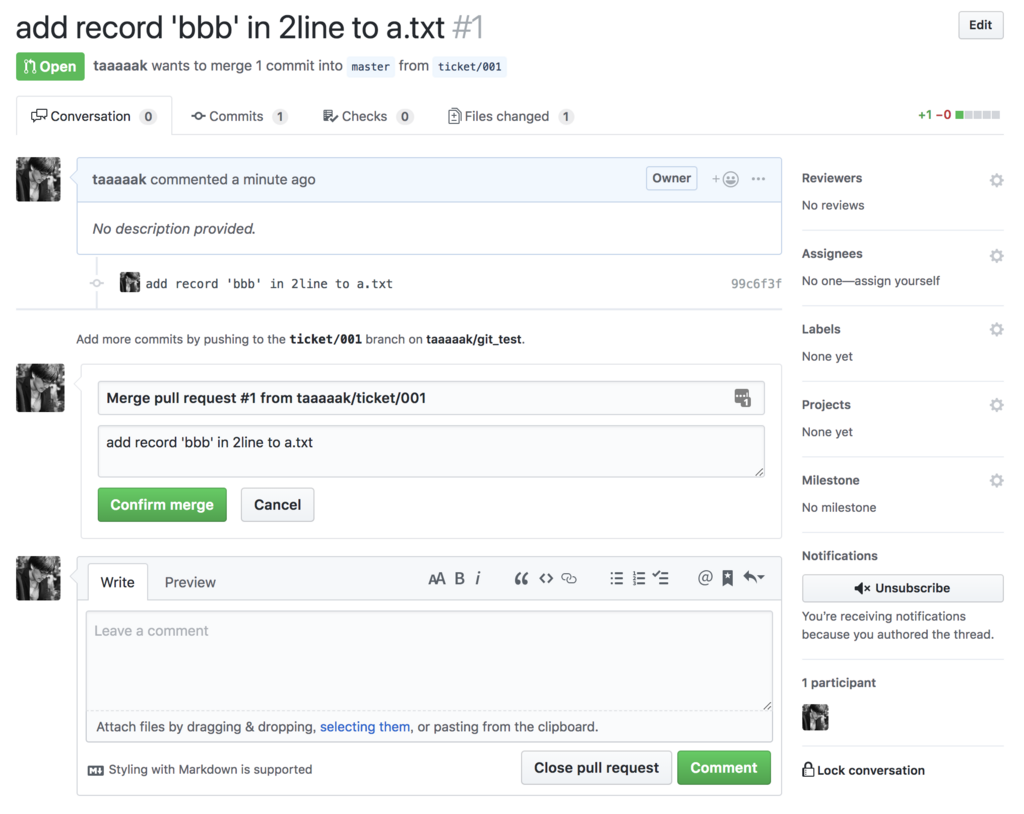This screenshot has width=1024, height=814.
Task: Mention a user with the @ icon
Action: pos(705,578)
